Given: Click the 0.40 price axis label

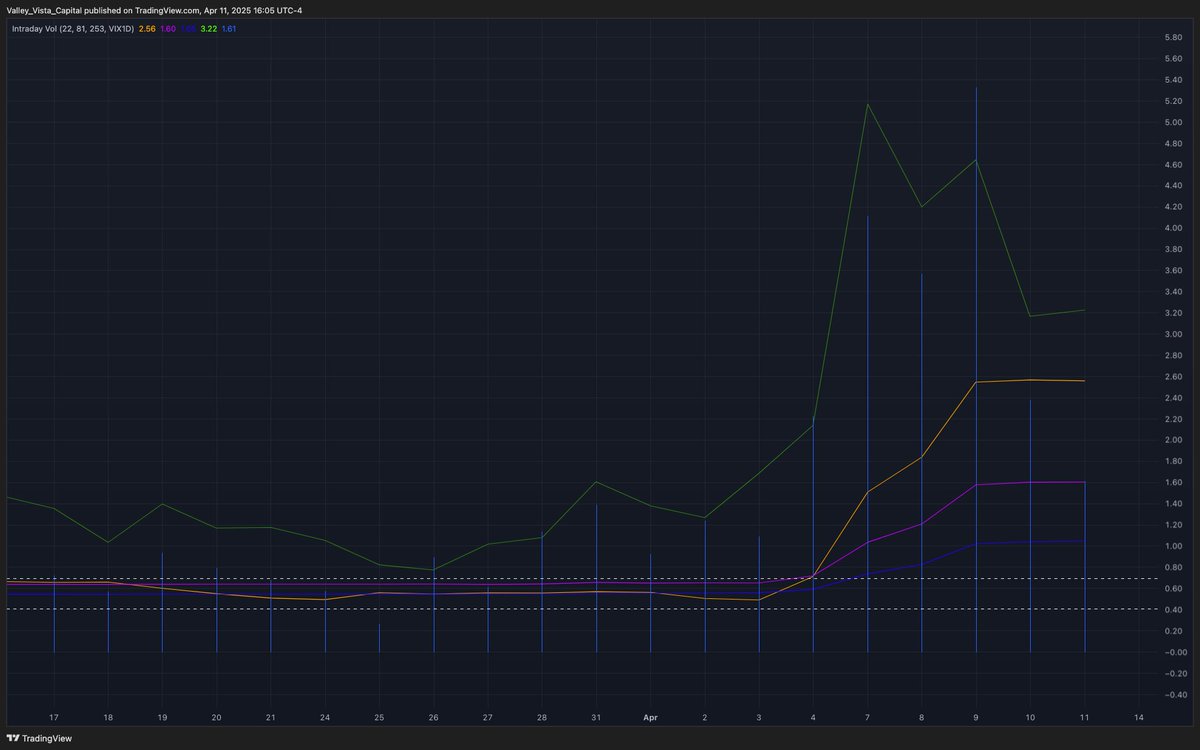Looking at the screenshot, I should click(x=1174, y=610).
